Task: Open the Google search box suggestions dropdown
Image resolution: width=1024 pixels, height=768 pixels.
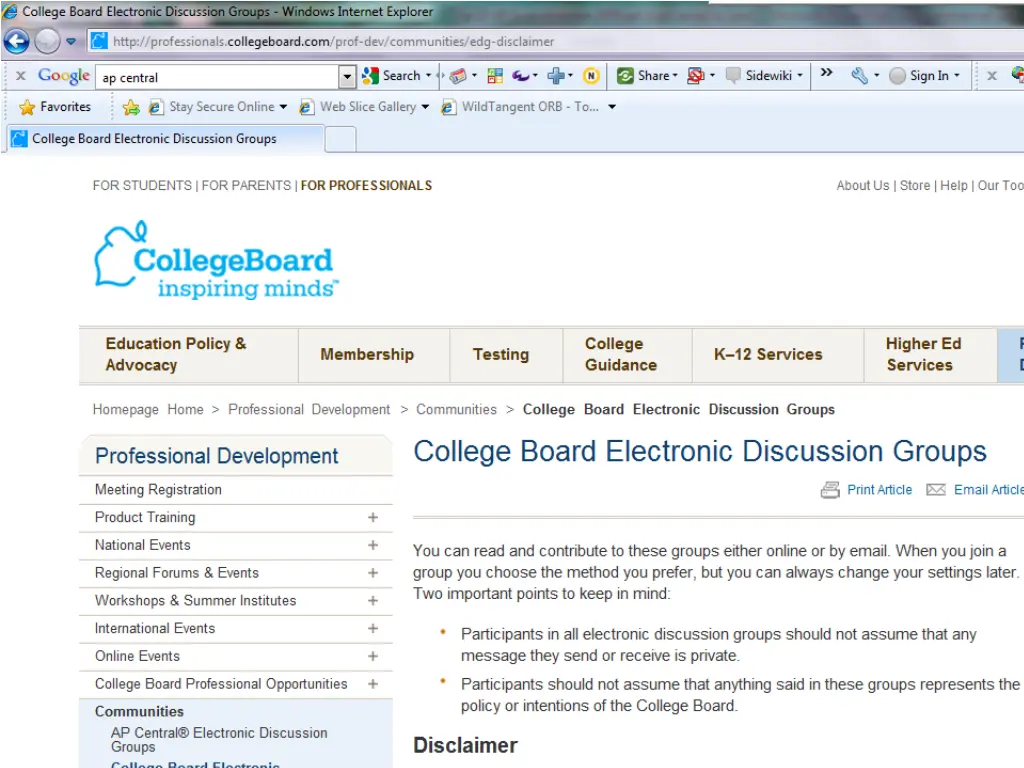Action: [x=347, y=77]
